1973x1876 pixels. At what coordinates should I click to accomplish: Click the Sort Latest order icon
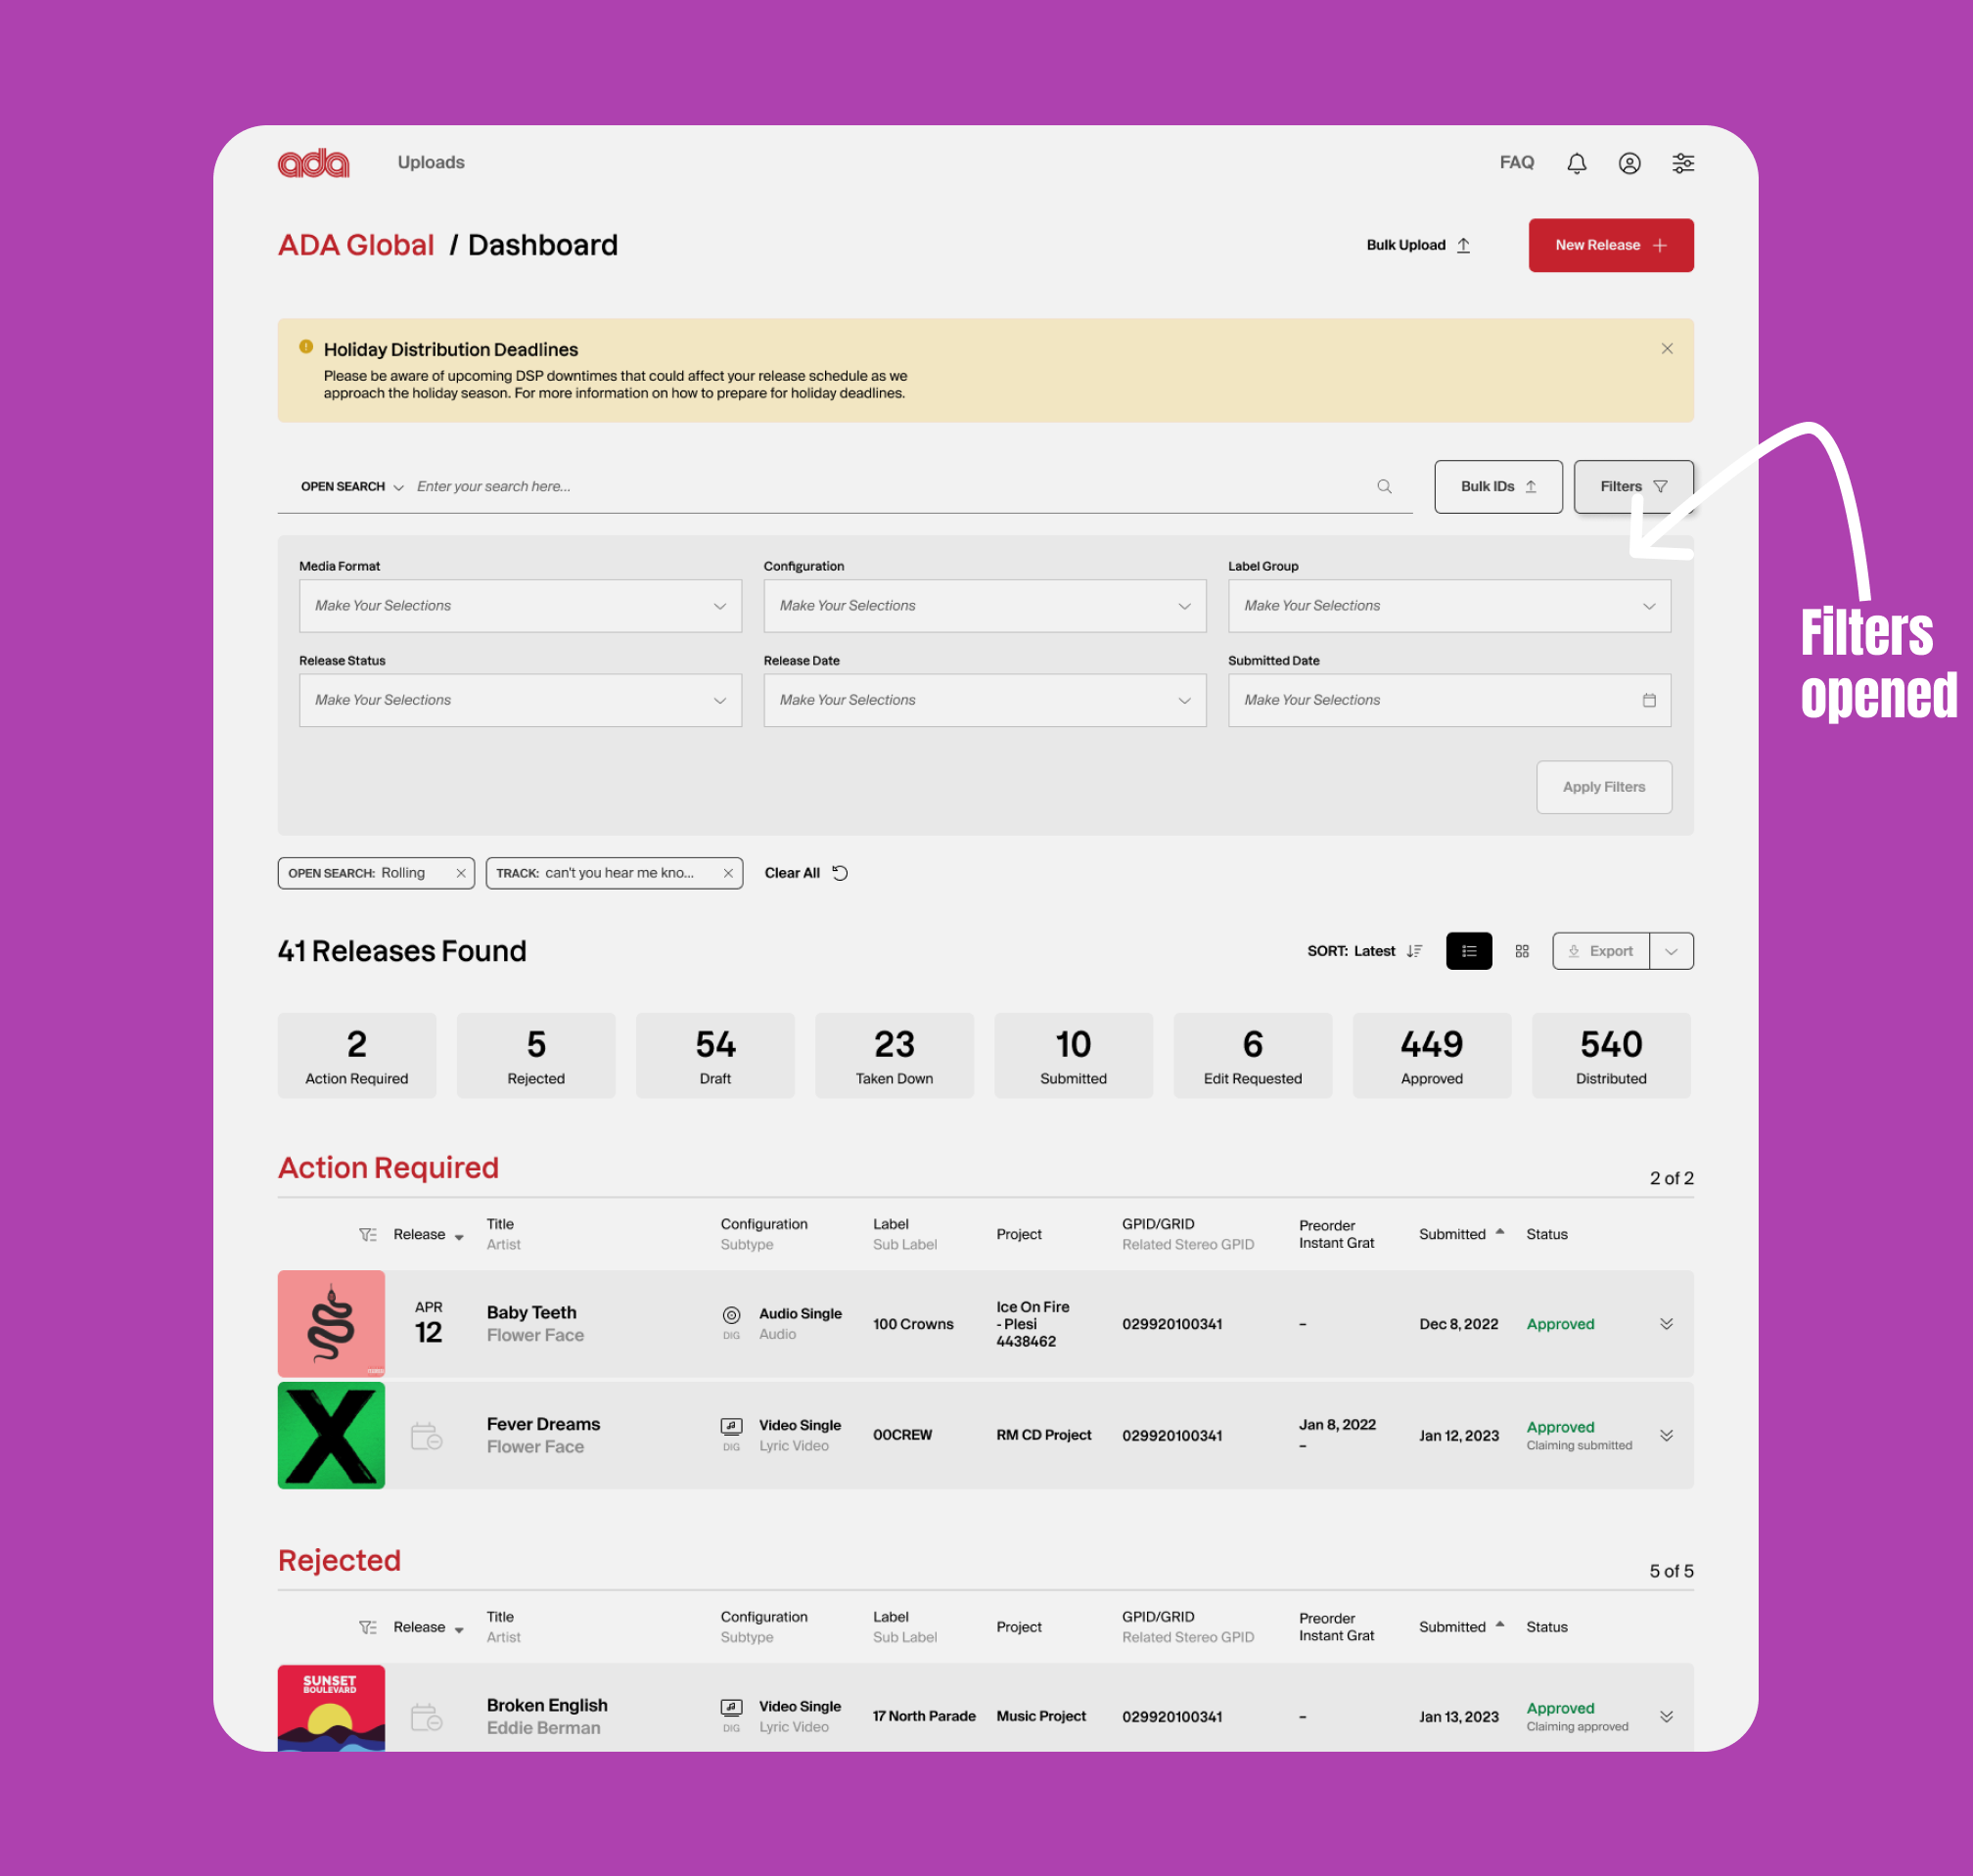pos(1414,951)
